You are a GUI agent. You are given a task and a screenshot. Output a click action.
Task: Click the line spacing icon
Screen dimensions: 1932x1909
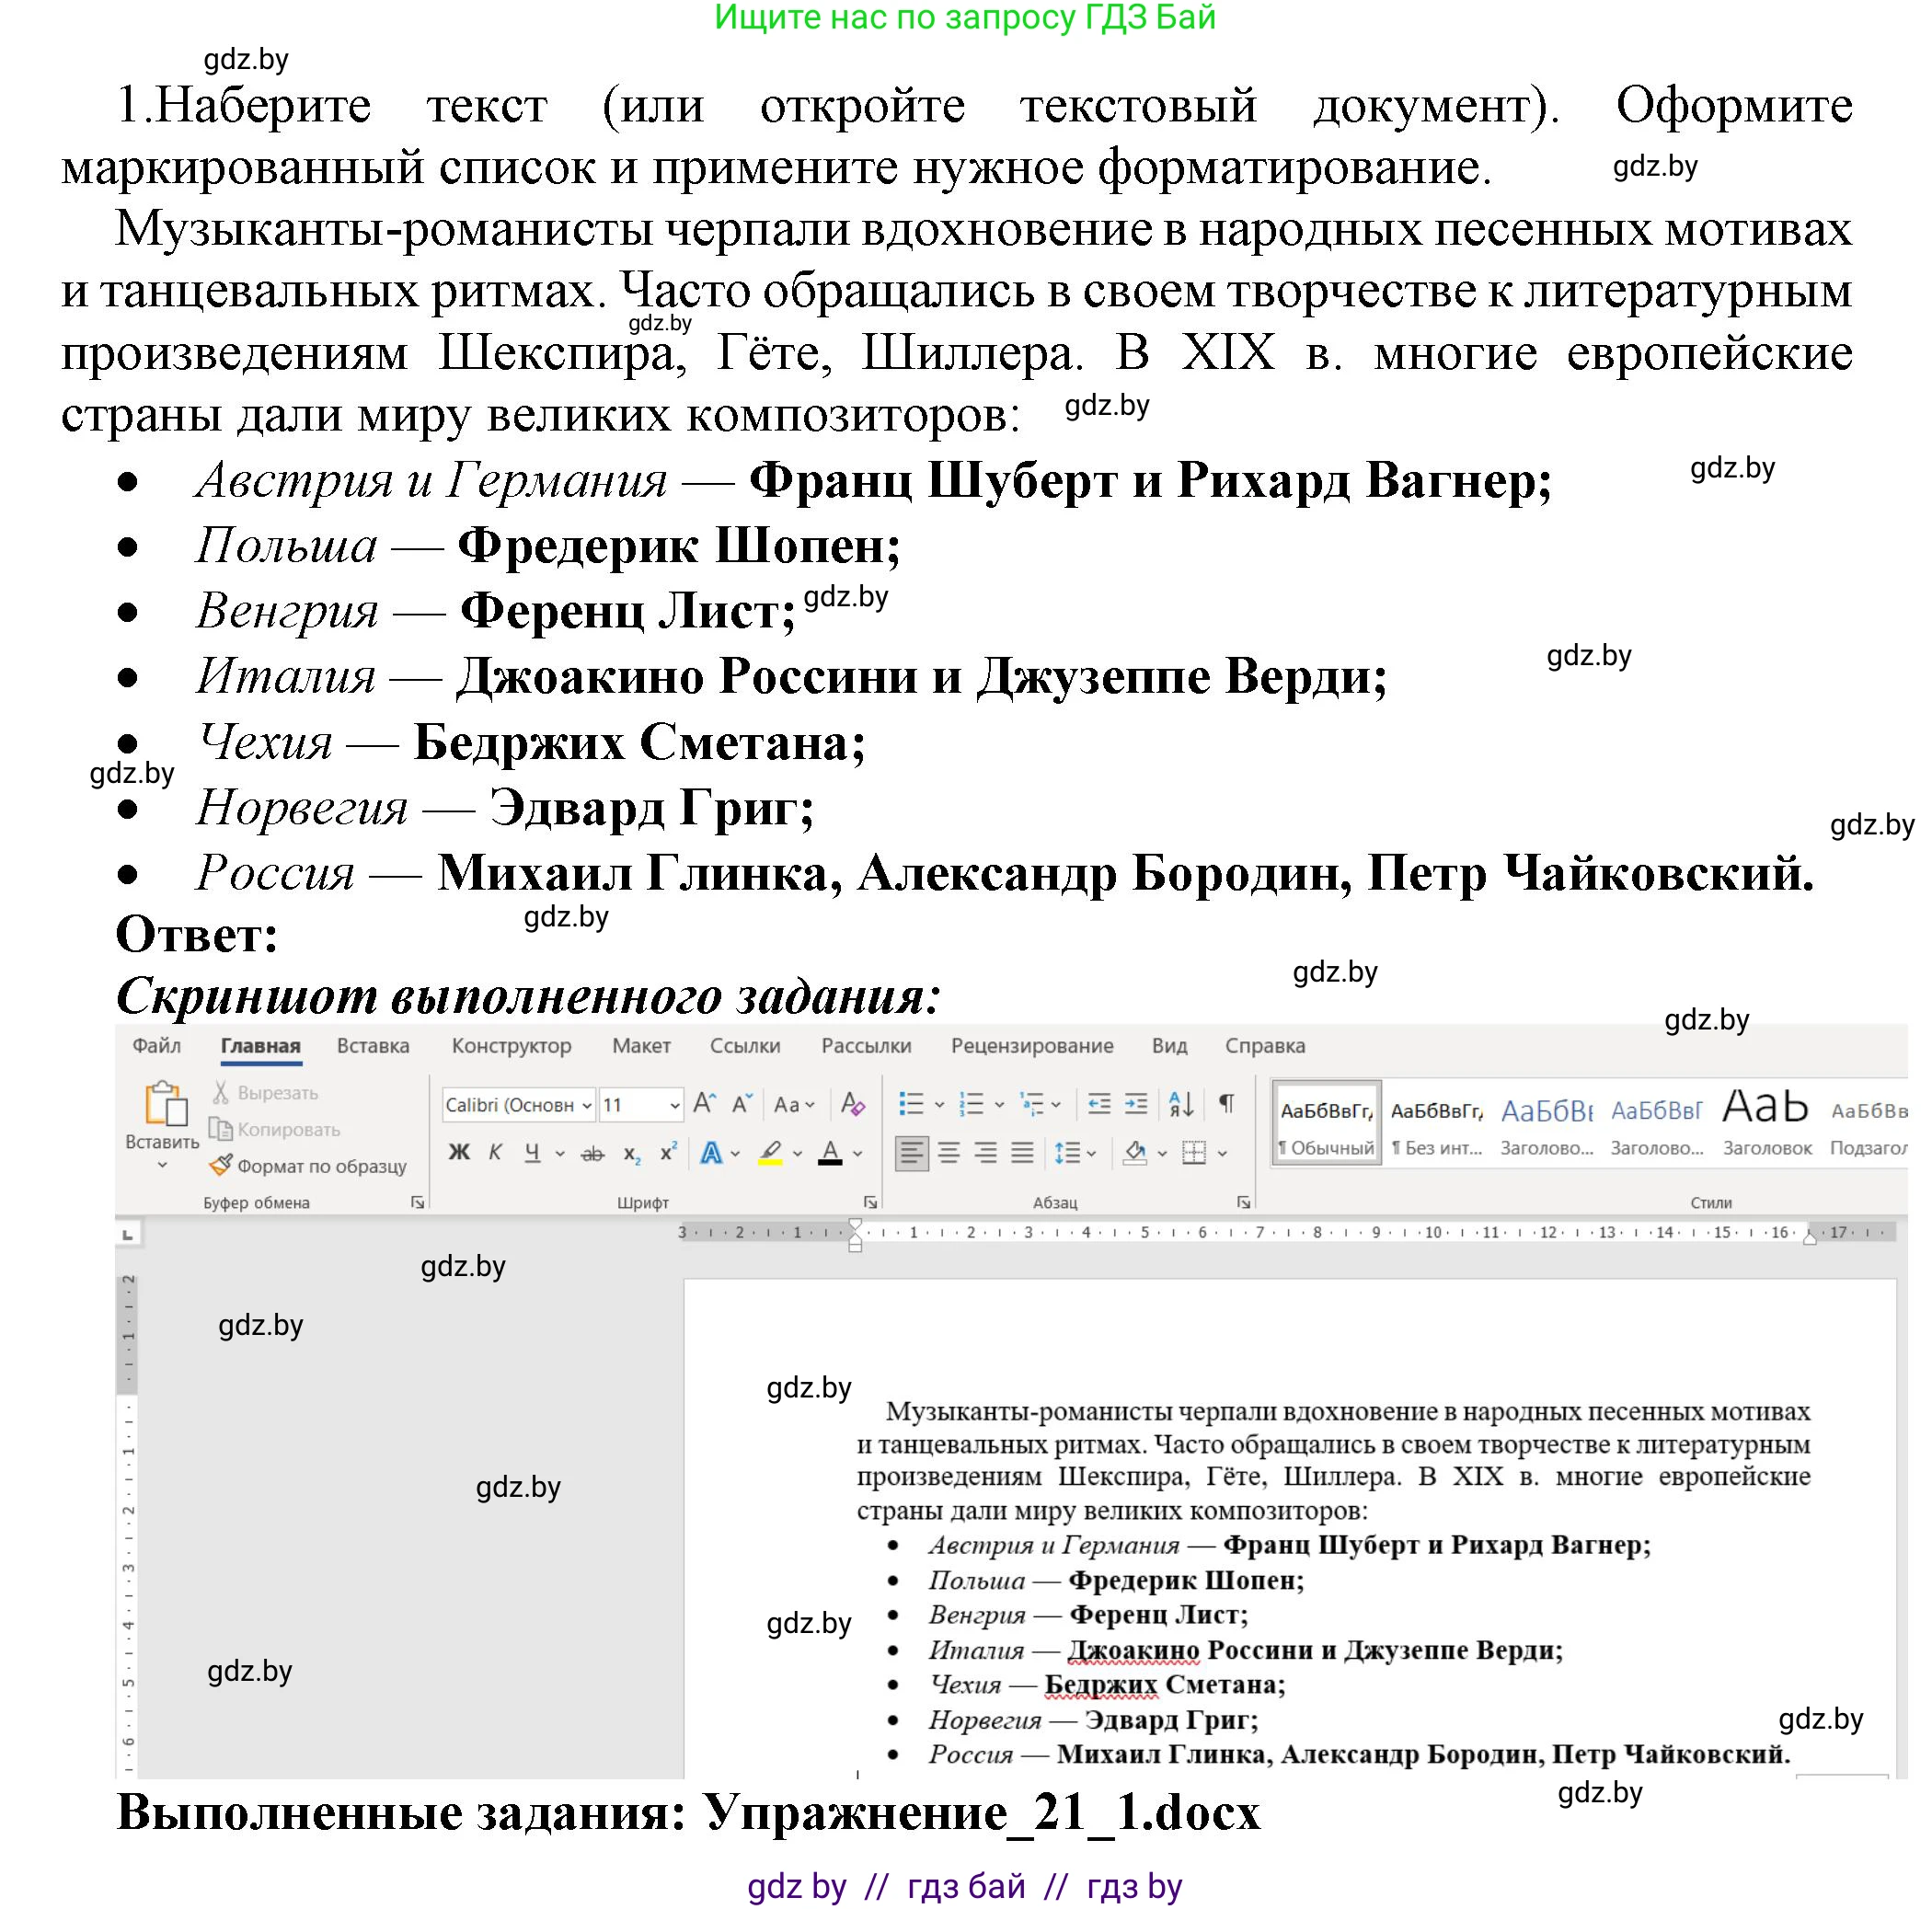pyautogui.click(x=1066, y=1153)
